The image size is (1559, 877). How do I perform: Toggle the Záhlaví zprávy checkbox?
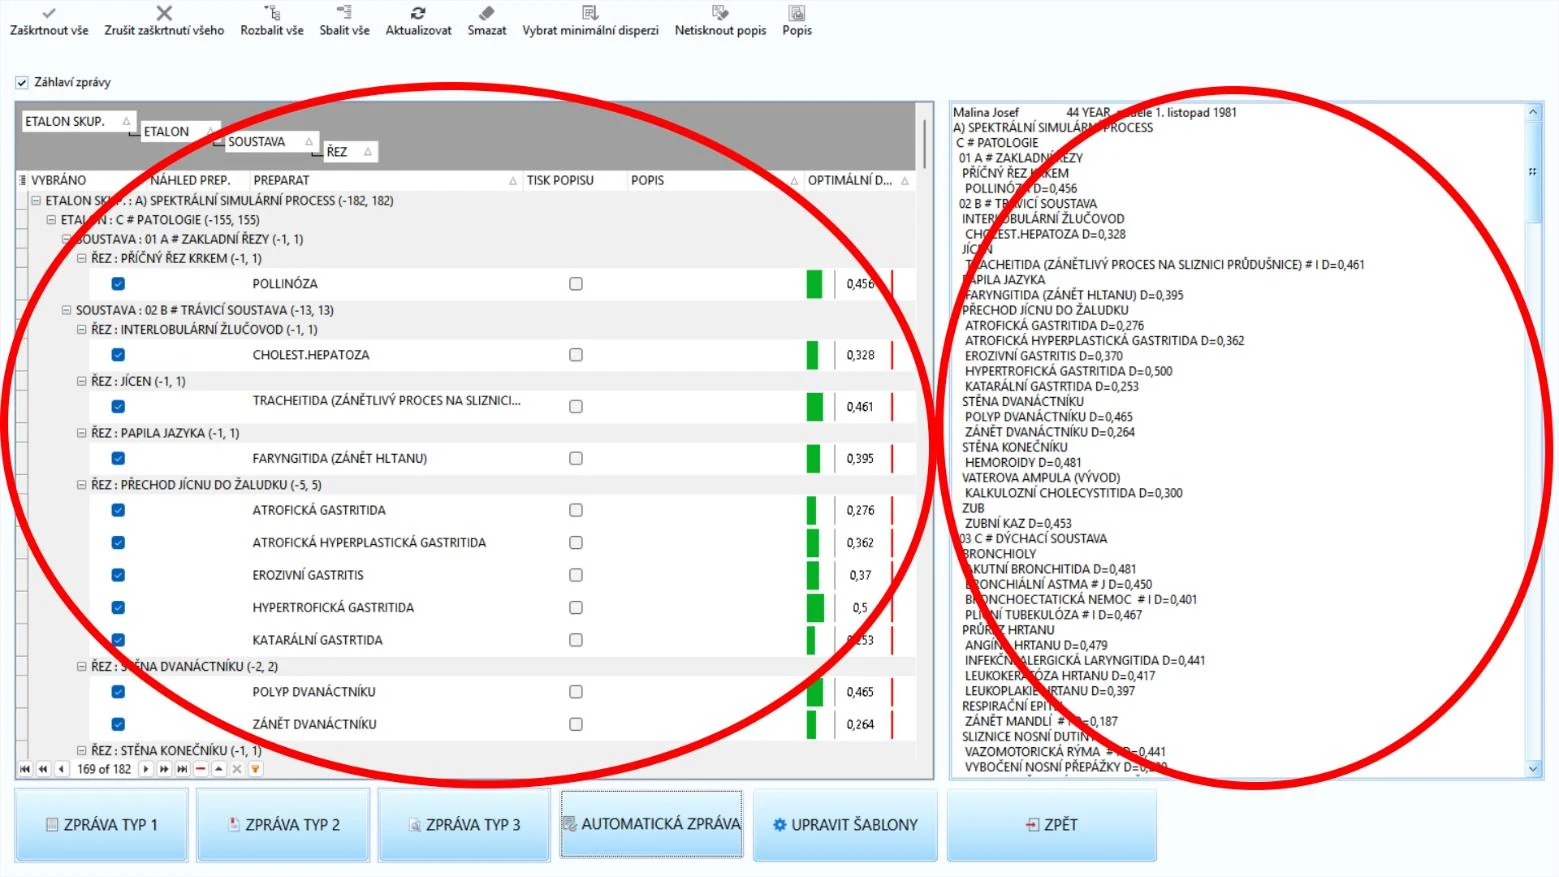pos(22,83)
